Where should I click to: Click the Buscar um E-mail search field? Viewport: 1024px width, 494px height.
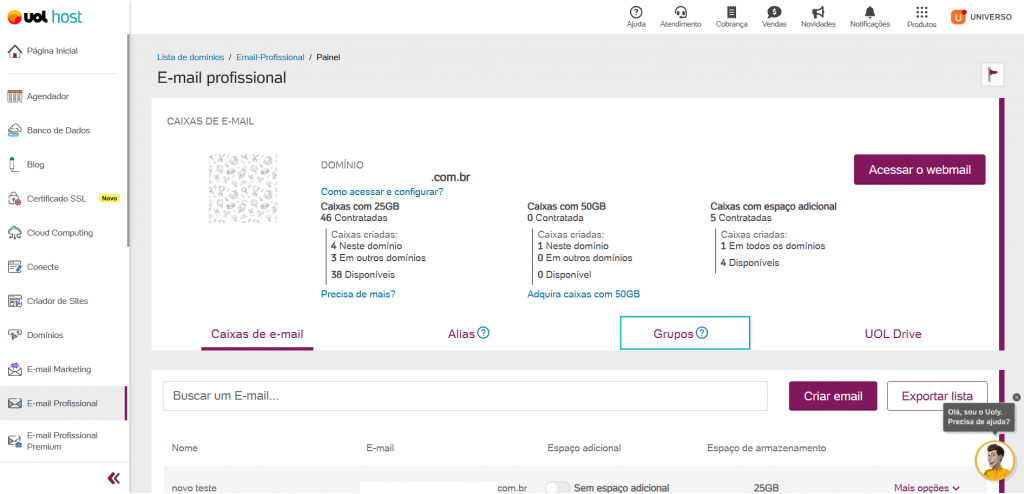tap(465, 396)
